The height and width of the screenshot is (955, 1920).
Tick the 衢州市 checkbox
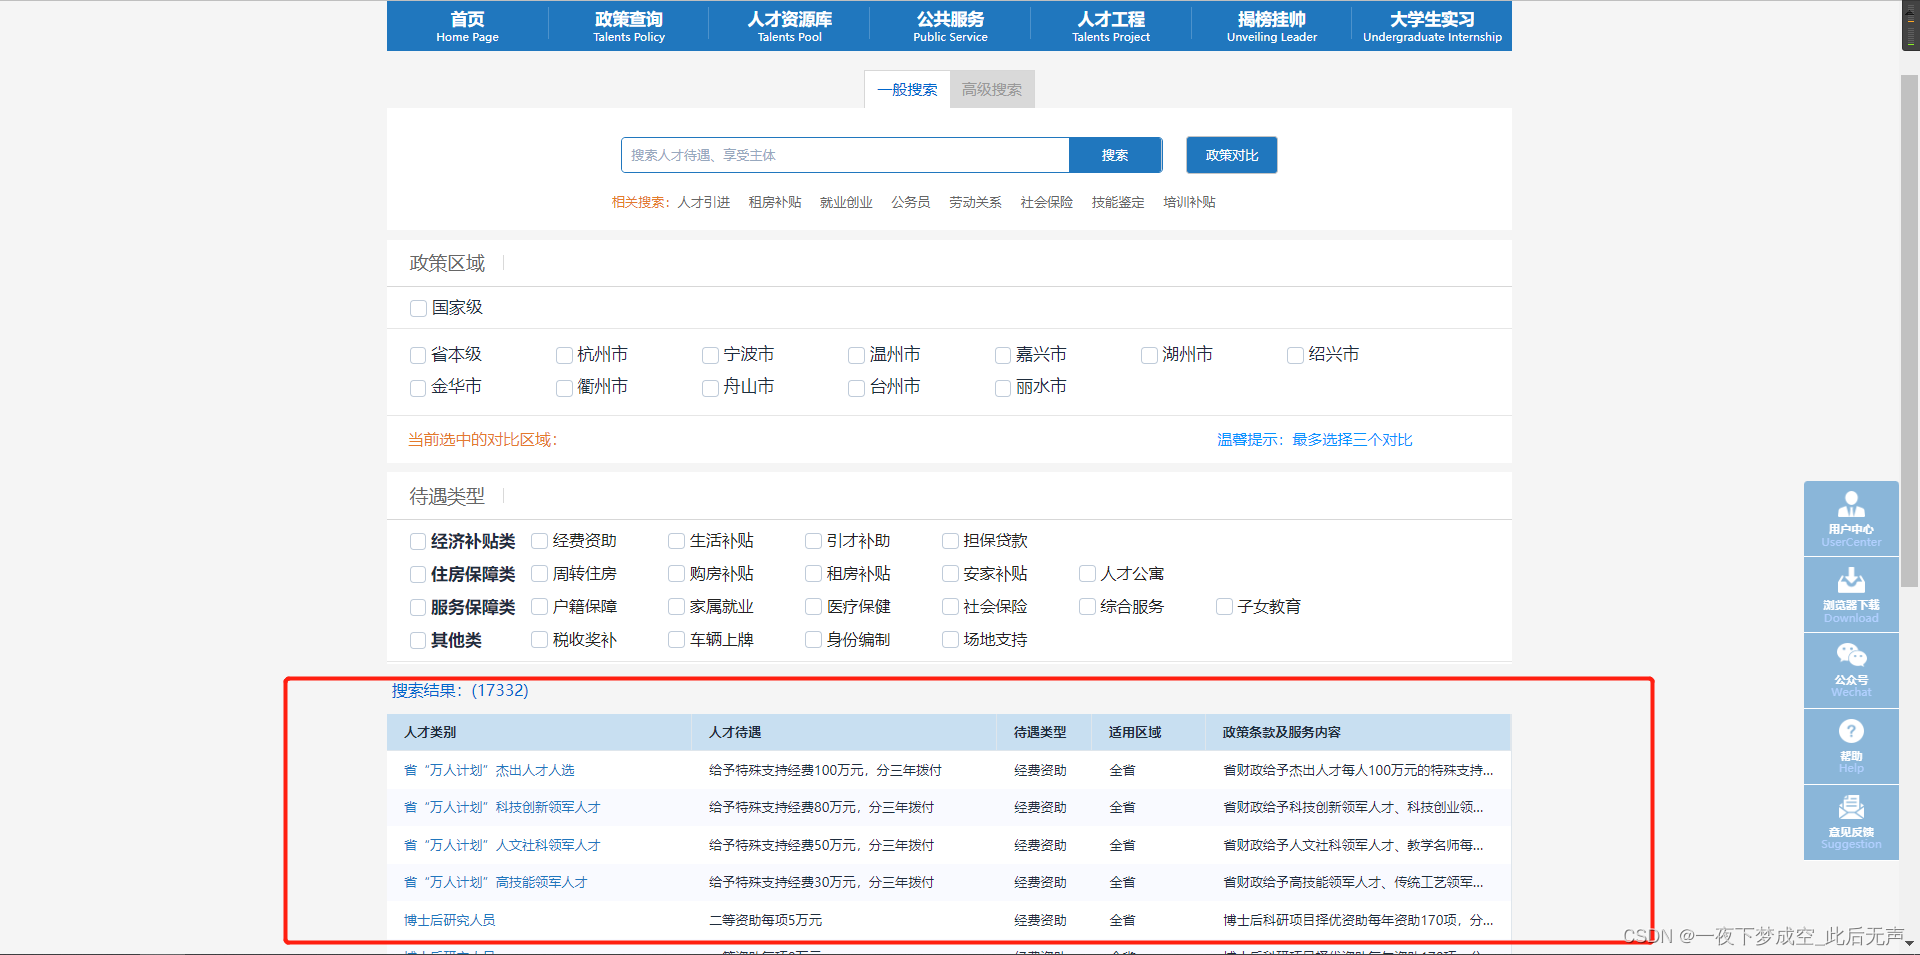(564, 387)
